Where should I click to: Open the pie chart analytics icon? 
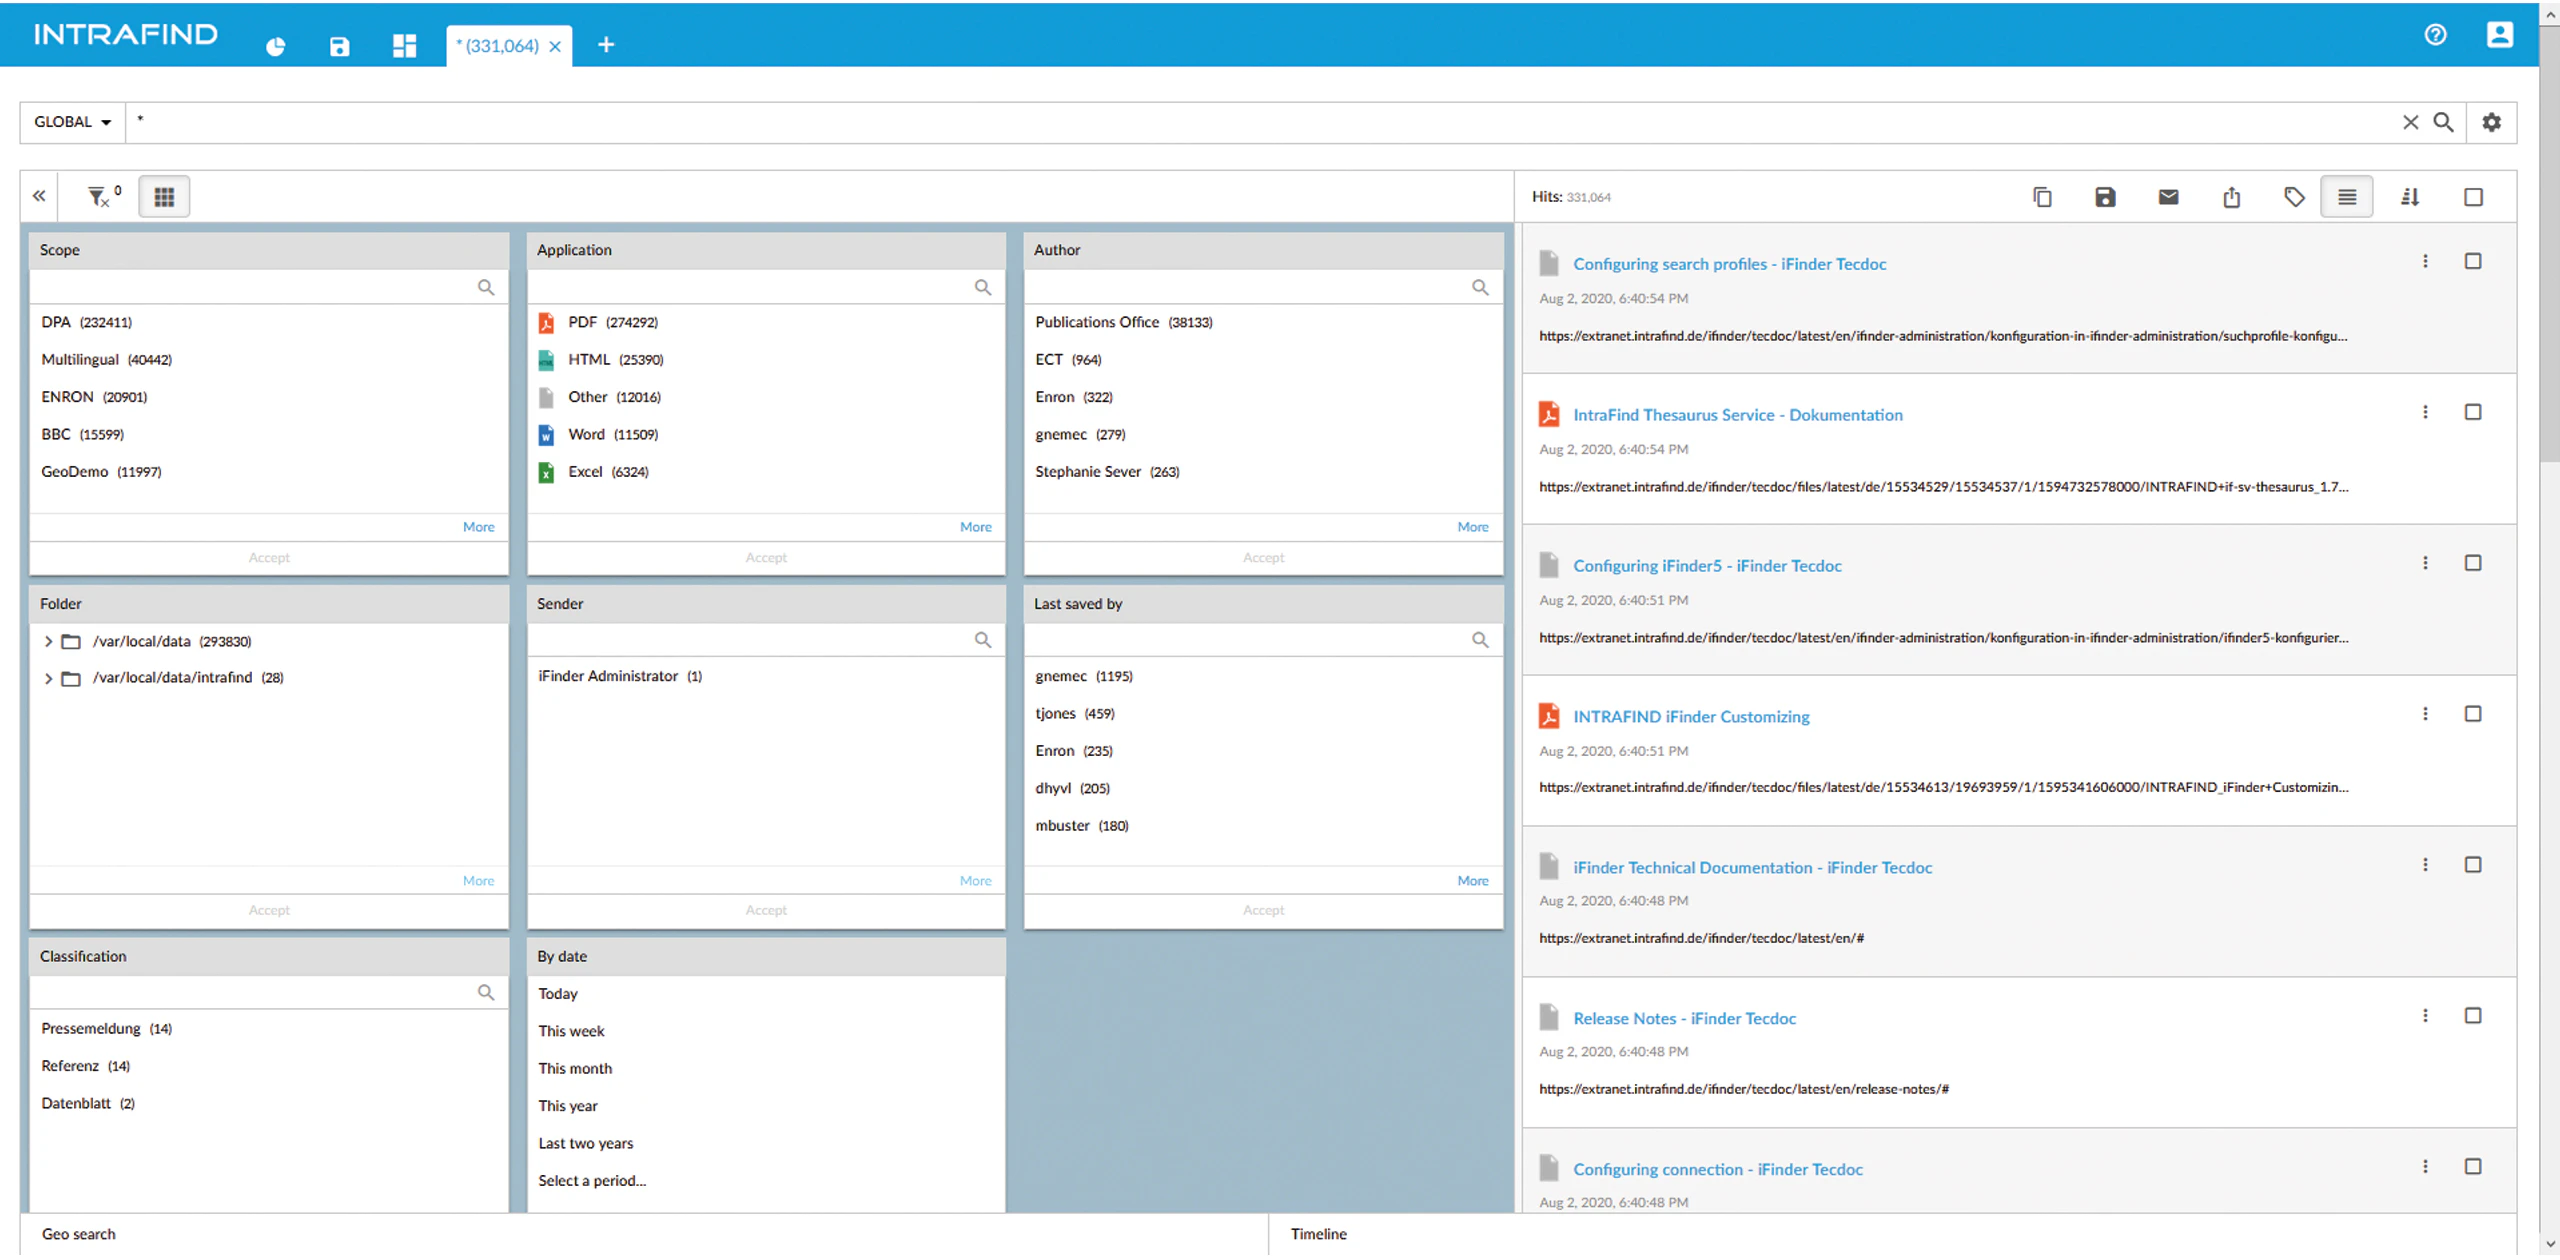[x=275, y=45]
